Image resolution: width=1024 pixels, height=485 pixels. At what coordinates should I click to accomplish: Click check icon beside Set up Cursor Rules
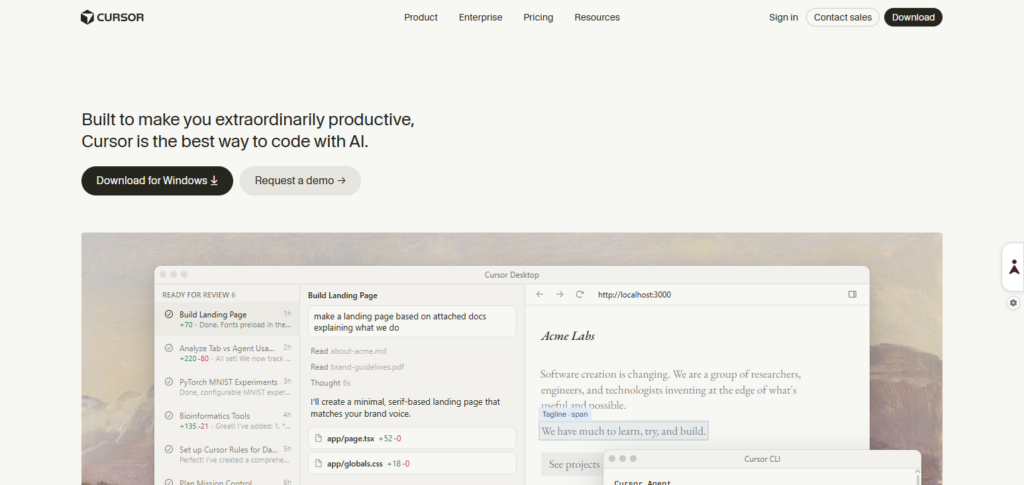pos(168,450)
